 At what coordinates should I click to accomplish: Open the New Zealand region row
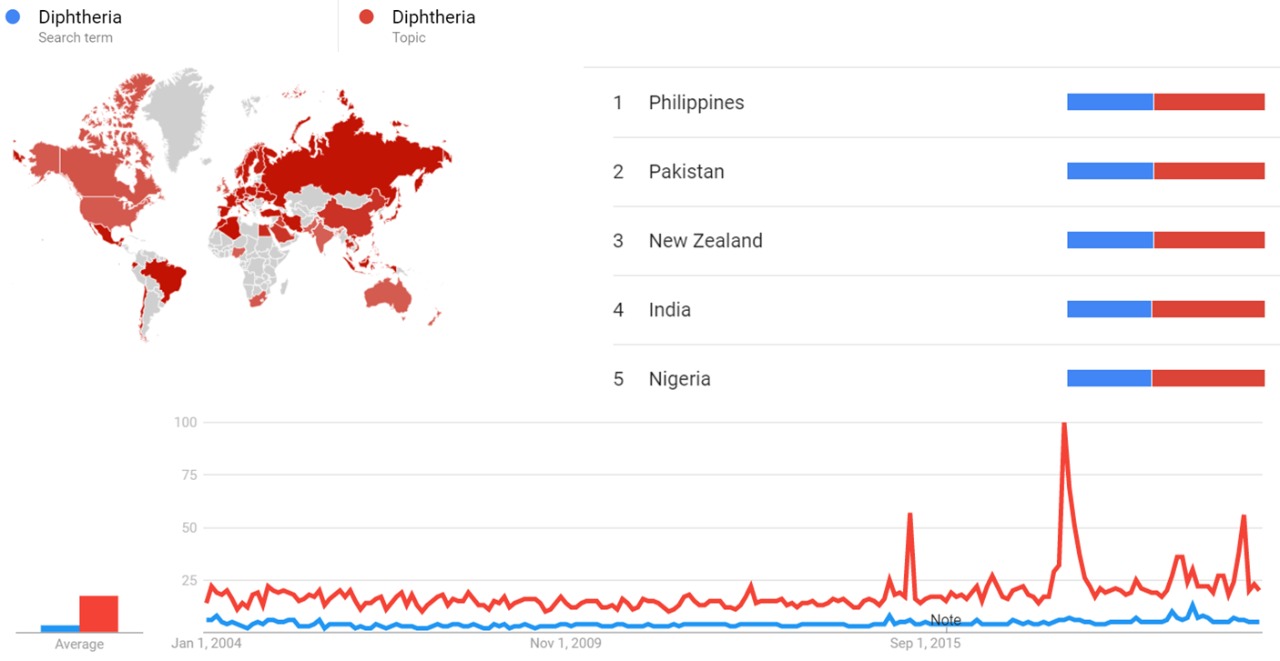tap(705, 241)
